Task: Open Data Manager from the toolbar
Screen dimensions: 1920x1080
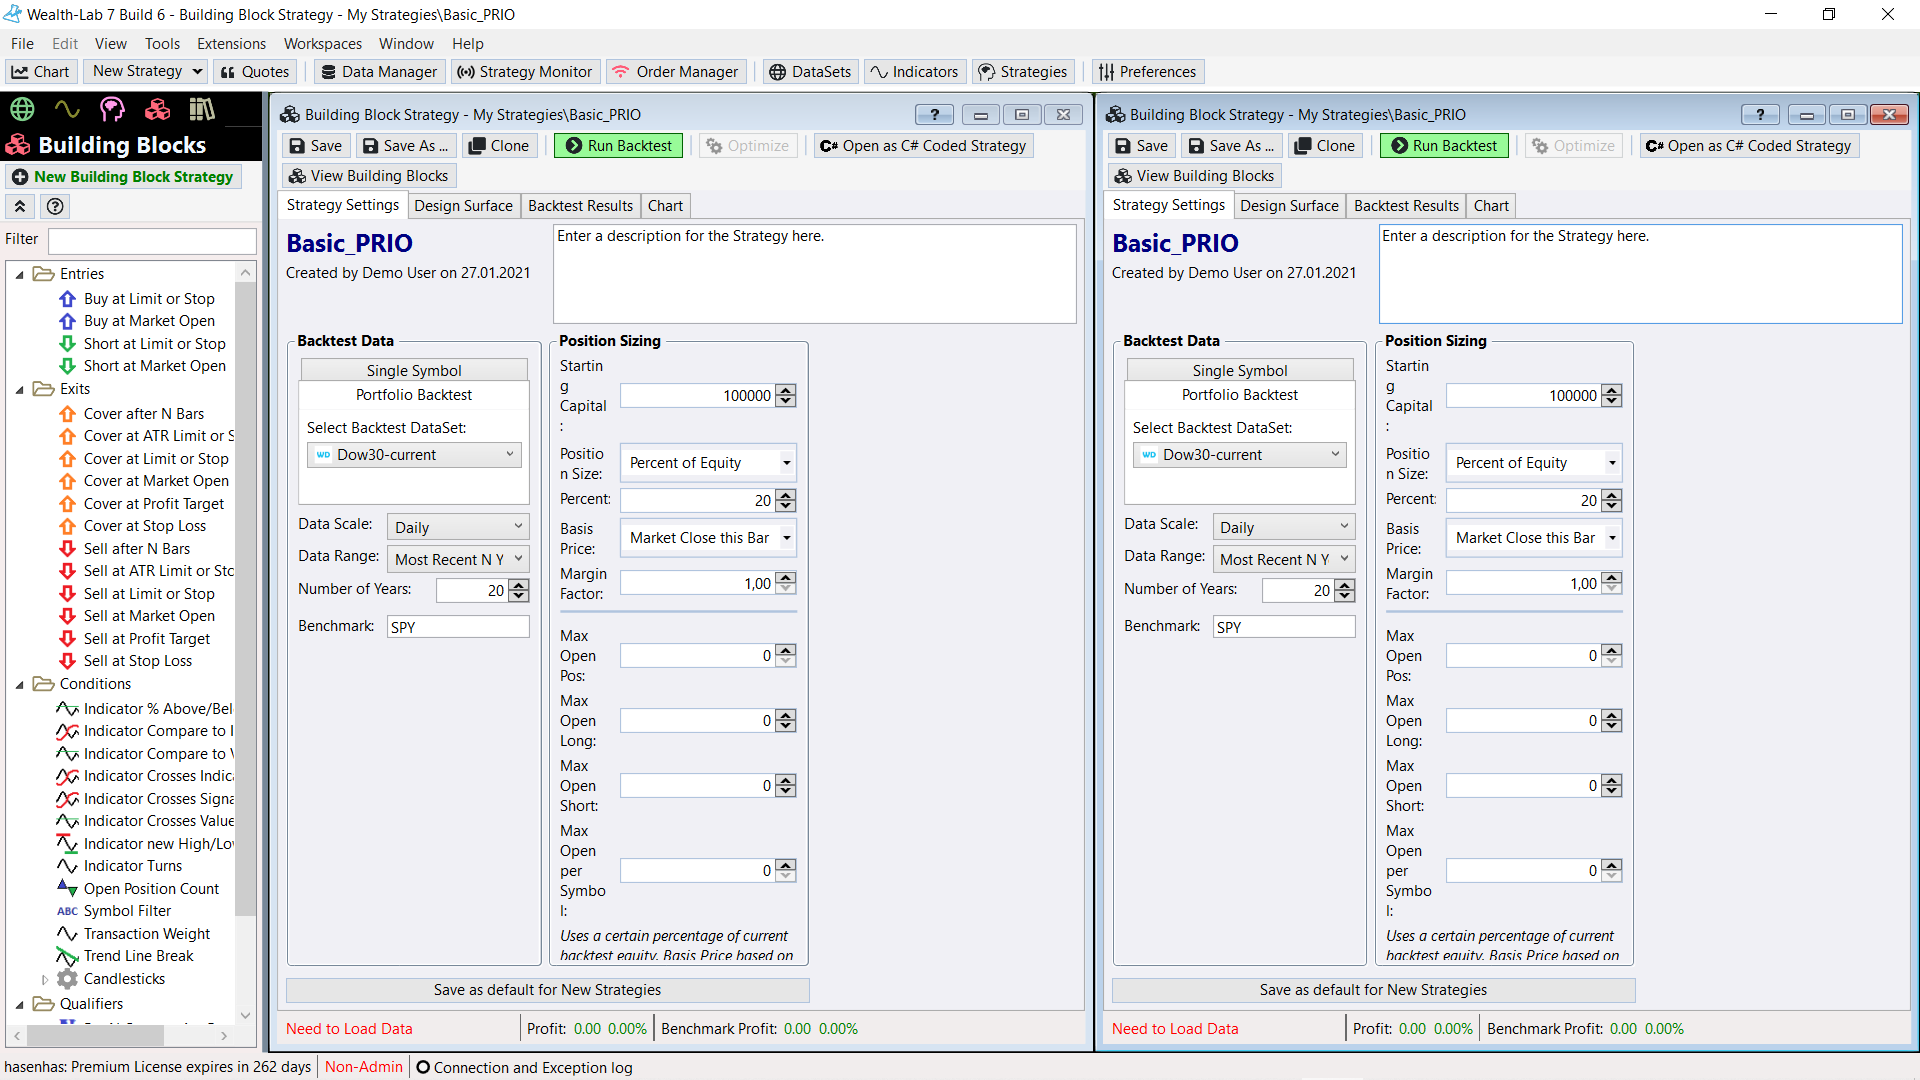Action: (379, 72)
